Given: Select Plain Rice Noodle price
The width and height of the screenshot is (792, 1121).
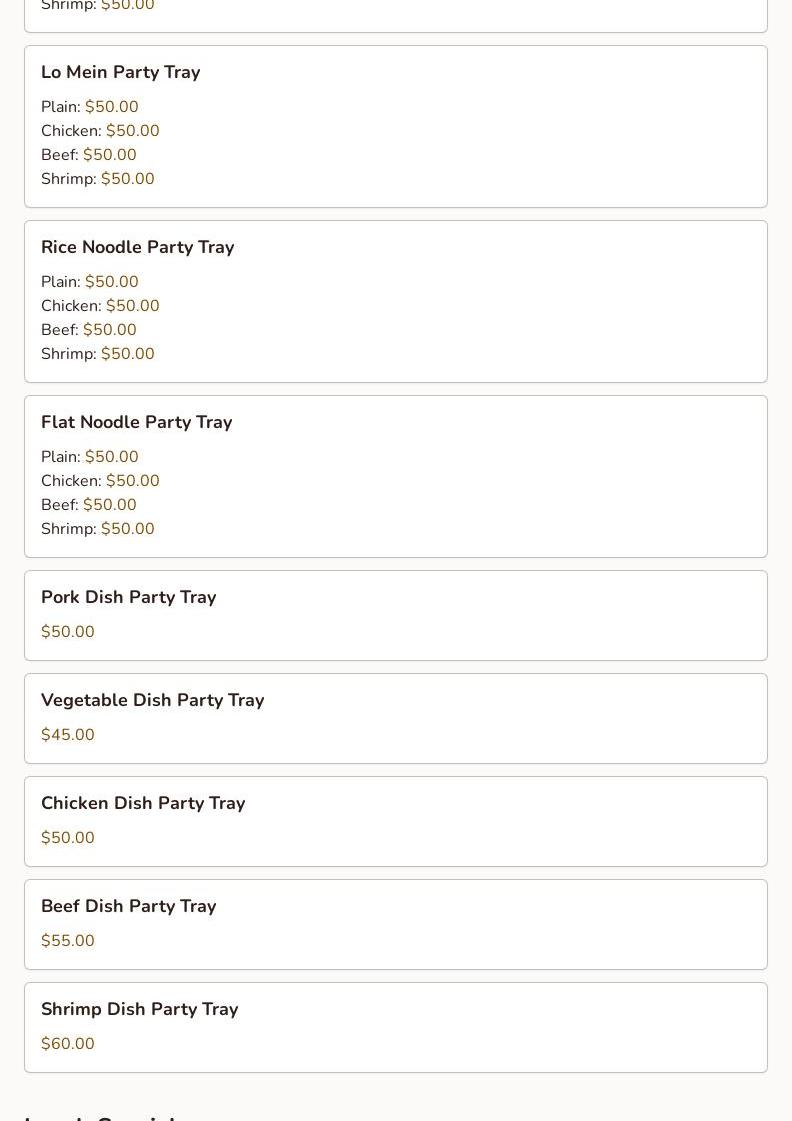Looking at the screenshot, I should [x=112, y=282].
